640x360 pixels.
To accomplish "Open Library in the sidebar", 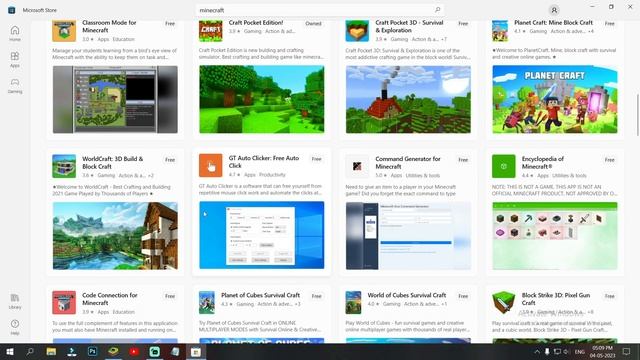I will [15, 301].
